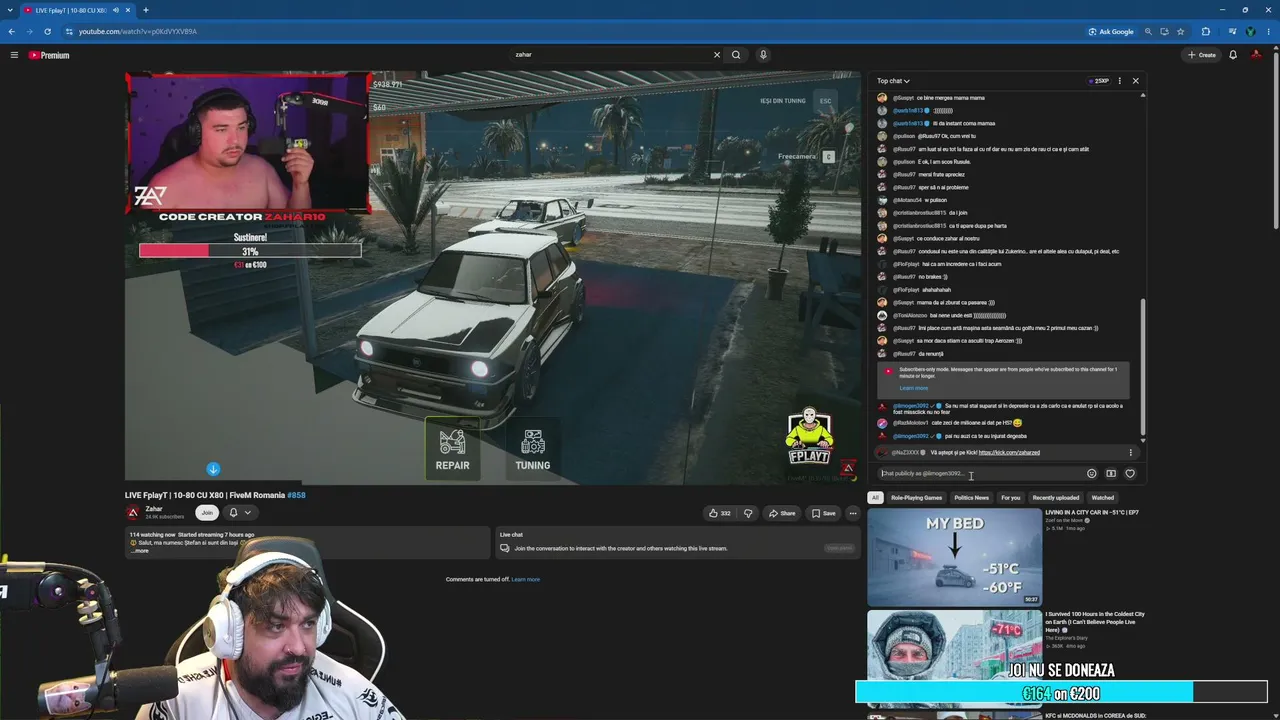The image size is (1280, 720).
Task: Click the Zahar channel name
Action: pyautogui.click(x=154, y=509)
